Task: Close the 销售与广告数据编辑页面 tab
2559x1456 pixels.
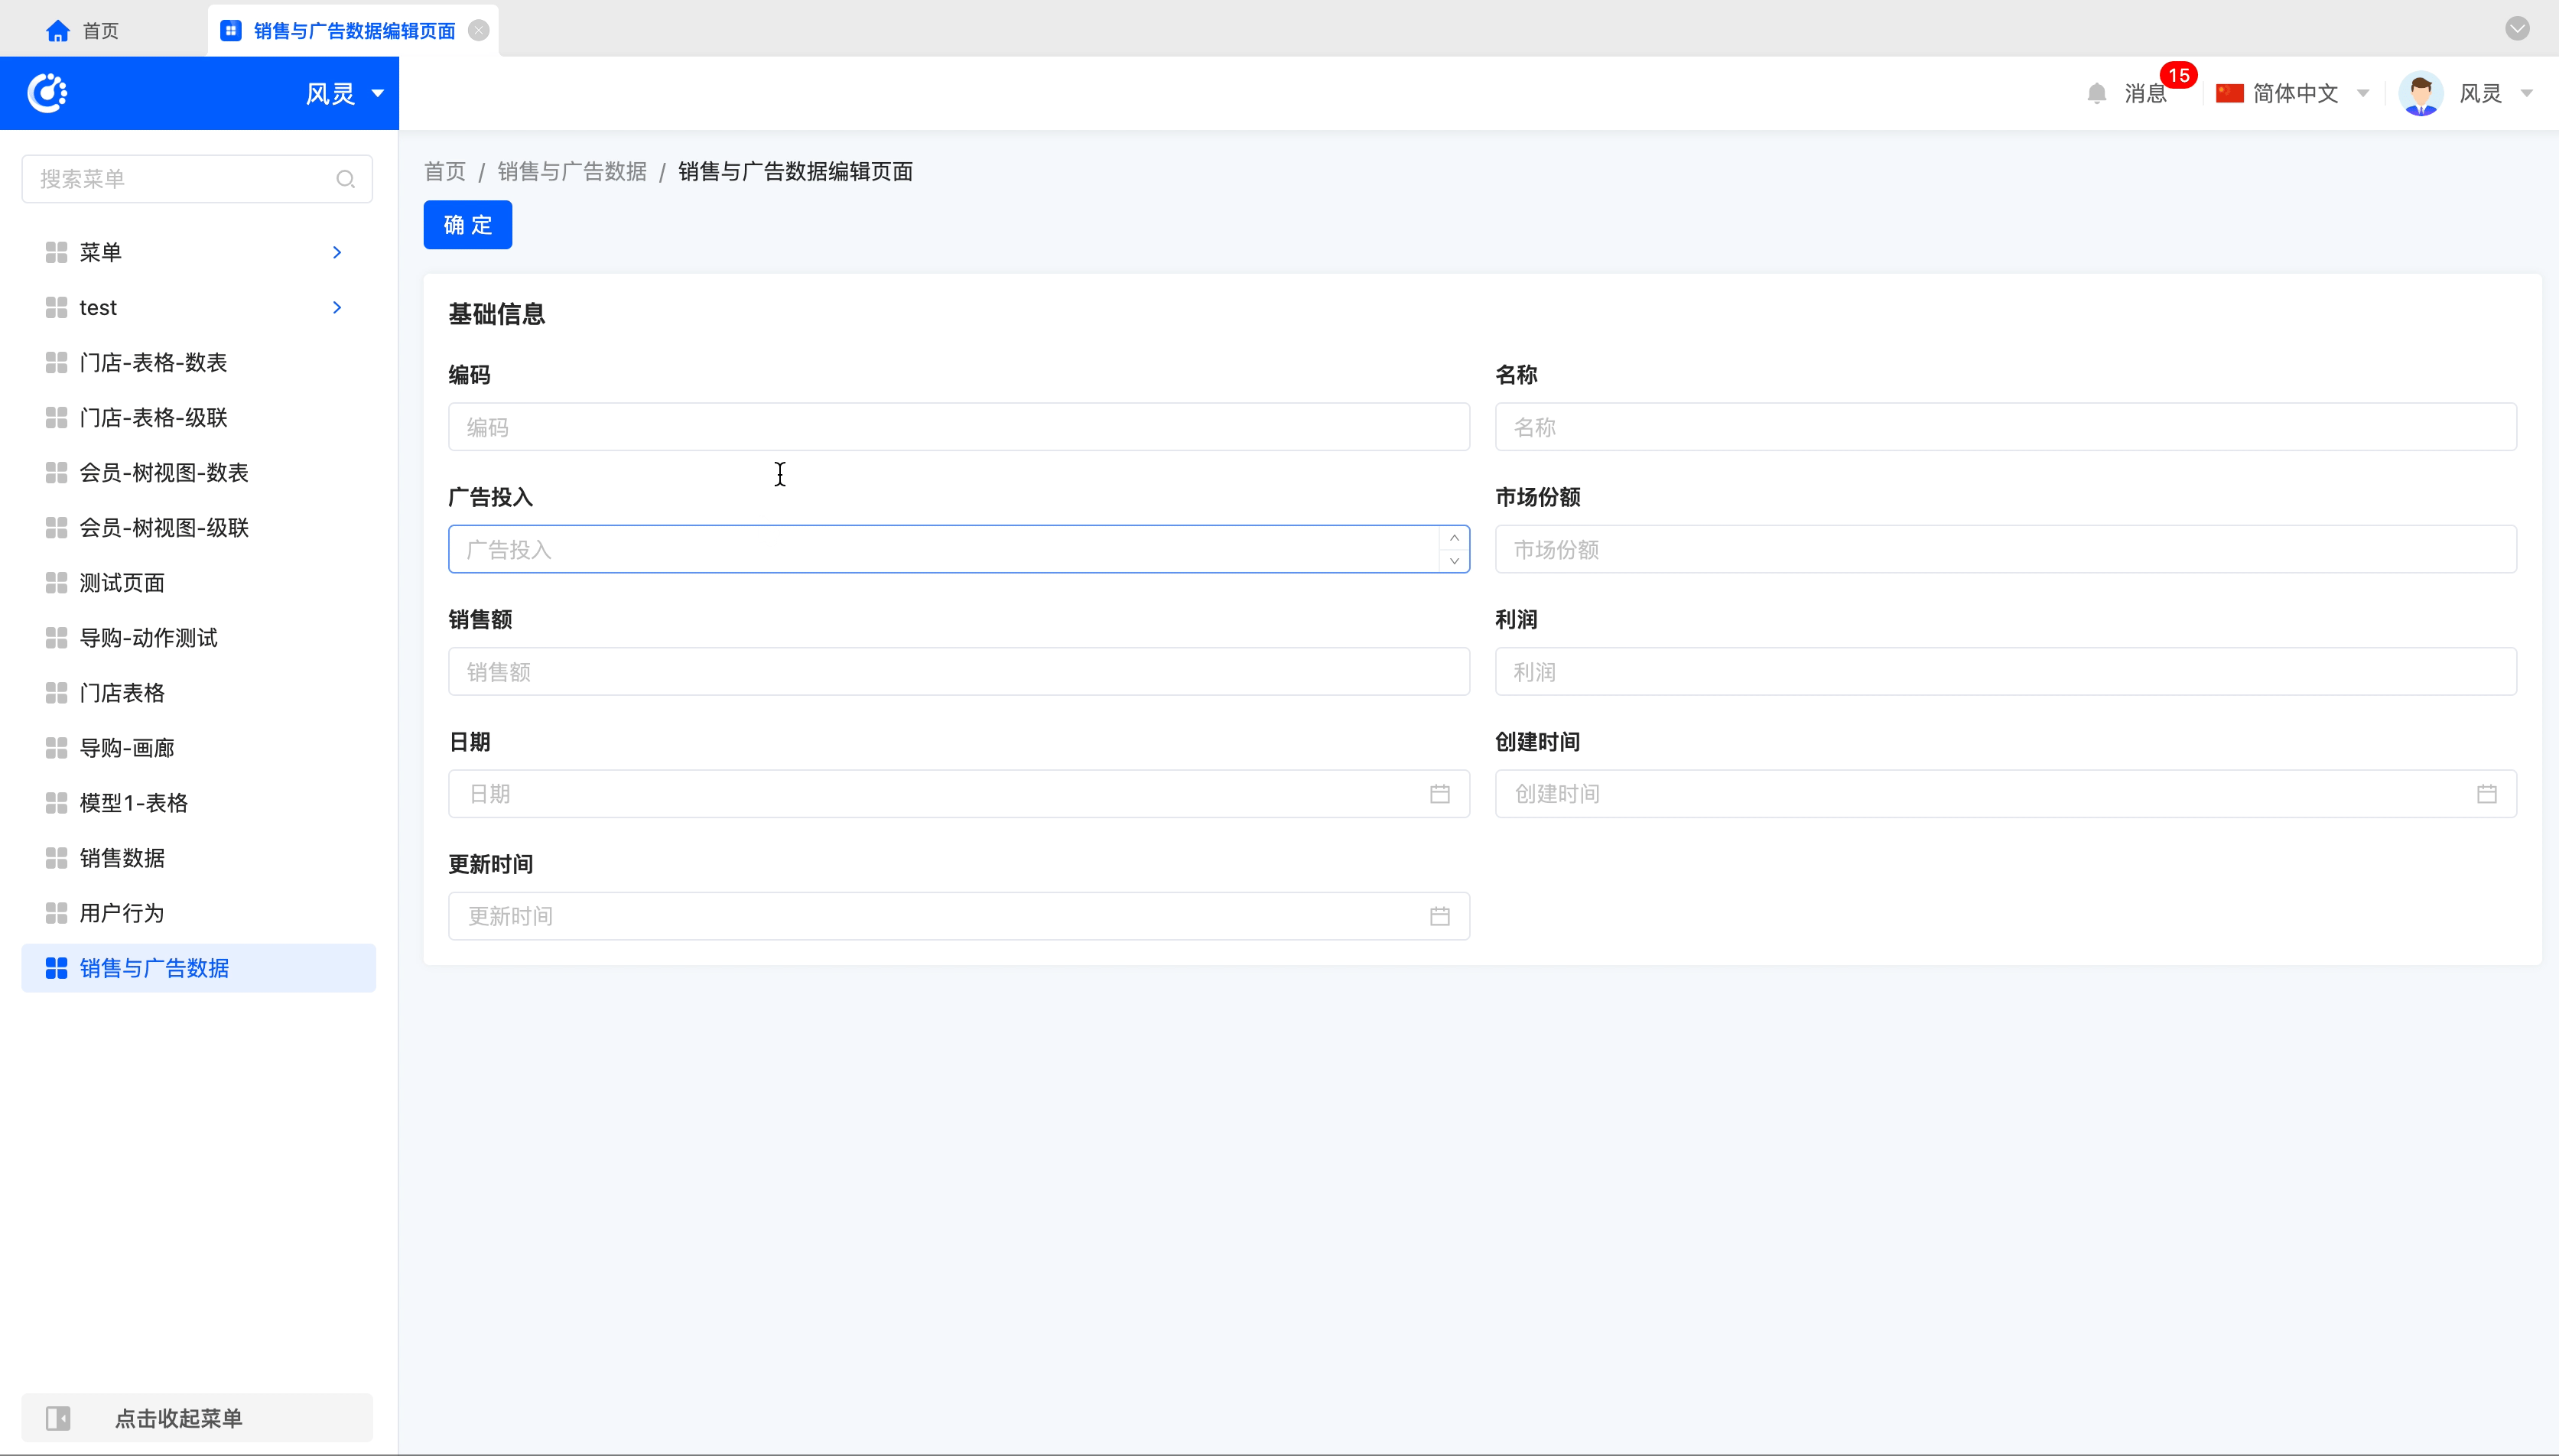Action: (x=479, y=30)
